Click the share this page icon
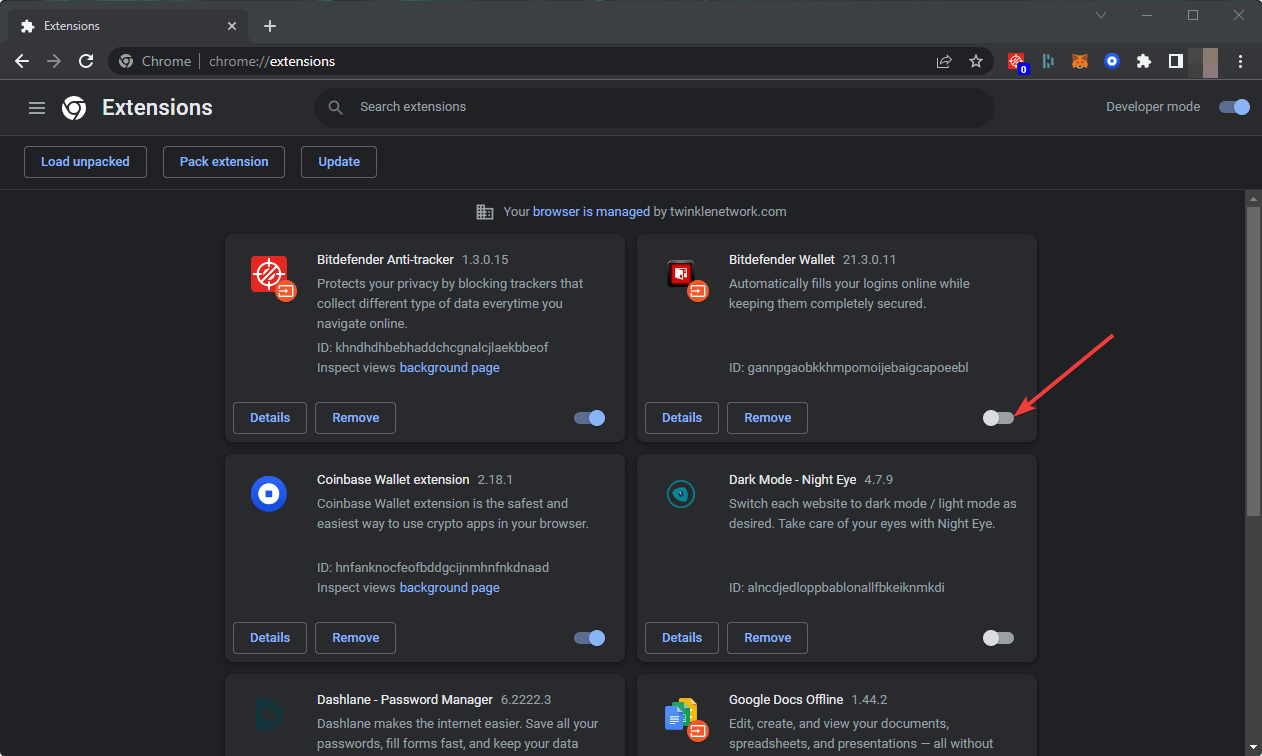1262x756 pixels. click(944, 61)
